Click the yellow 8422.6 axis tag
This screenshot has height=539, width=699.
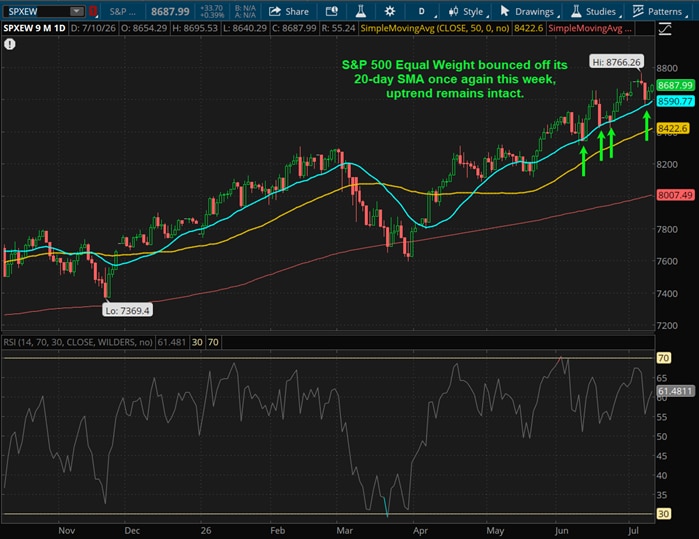[672, 129]
